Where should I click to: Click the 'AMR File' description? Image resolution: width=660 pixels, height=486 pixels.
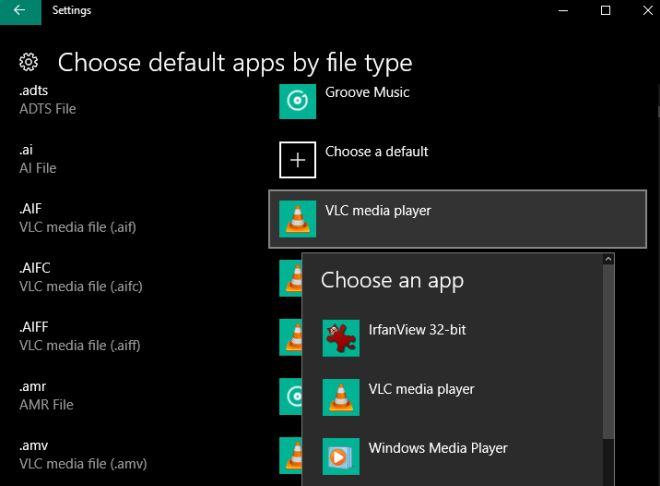46,405
